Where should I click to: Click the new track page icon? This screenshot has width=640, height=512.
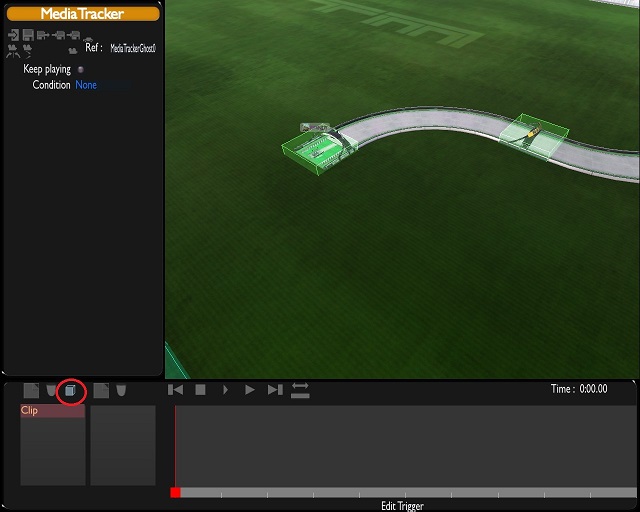101,390
